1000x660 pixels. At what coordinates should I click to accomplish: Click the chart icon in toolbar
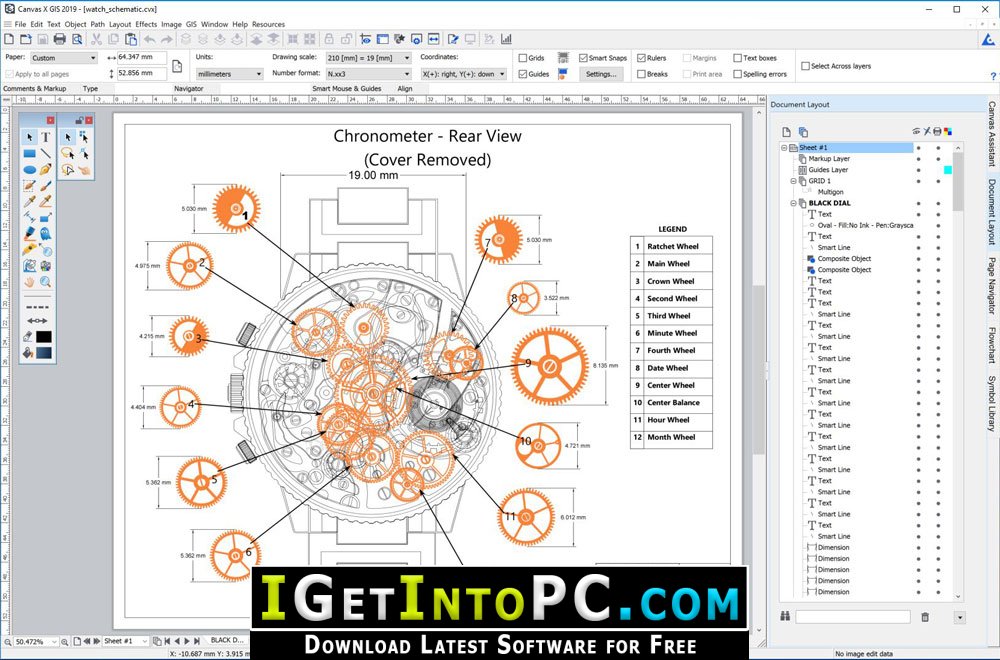[506, 40]
